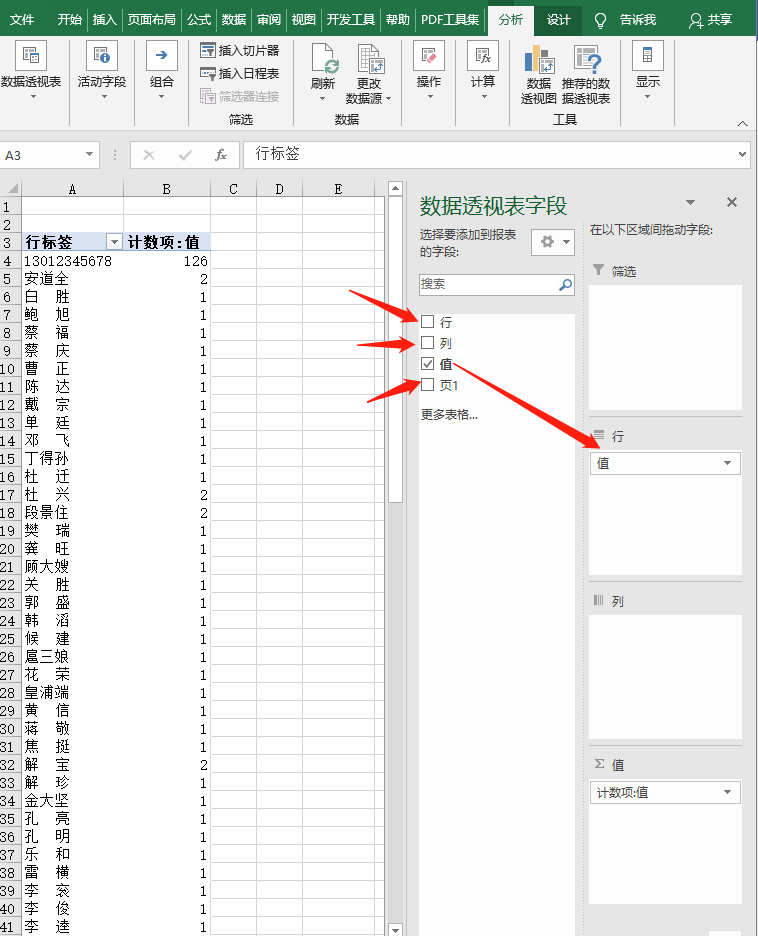Switch to the PDF工具集 tab
This screenshot has height=936, width=758.
click(450, 20)
